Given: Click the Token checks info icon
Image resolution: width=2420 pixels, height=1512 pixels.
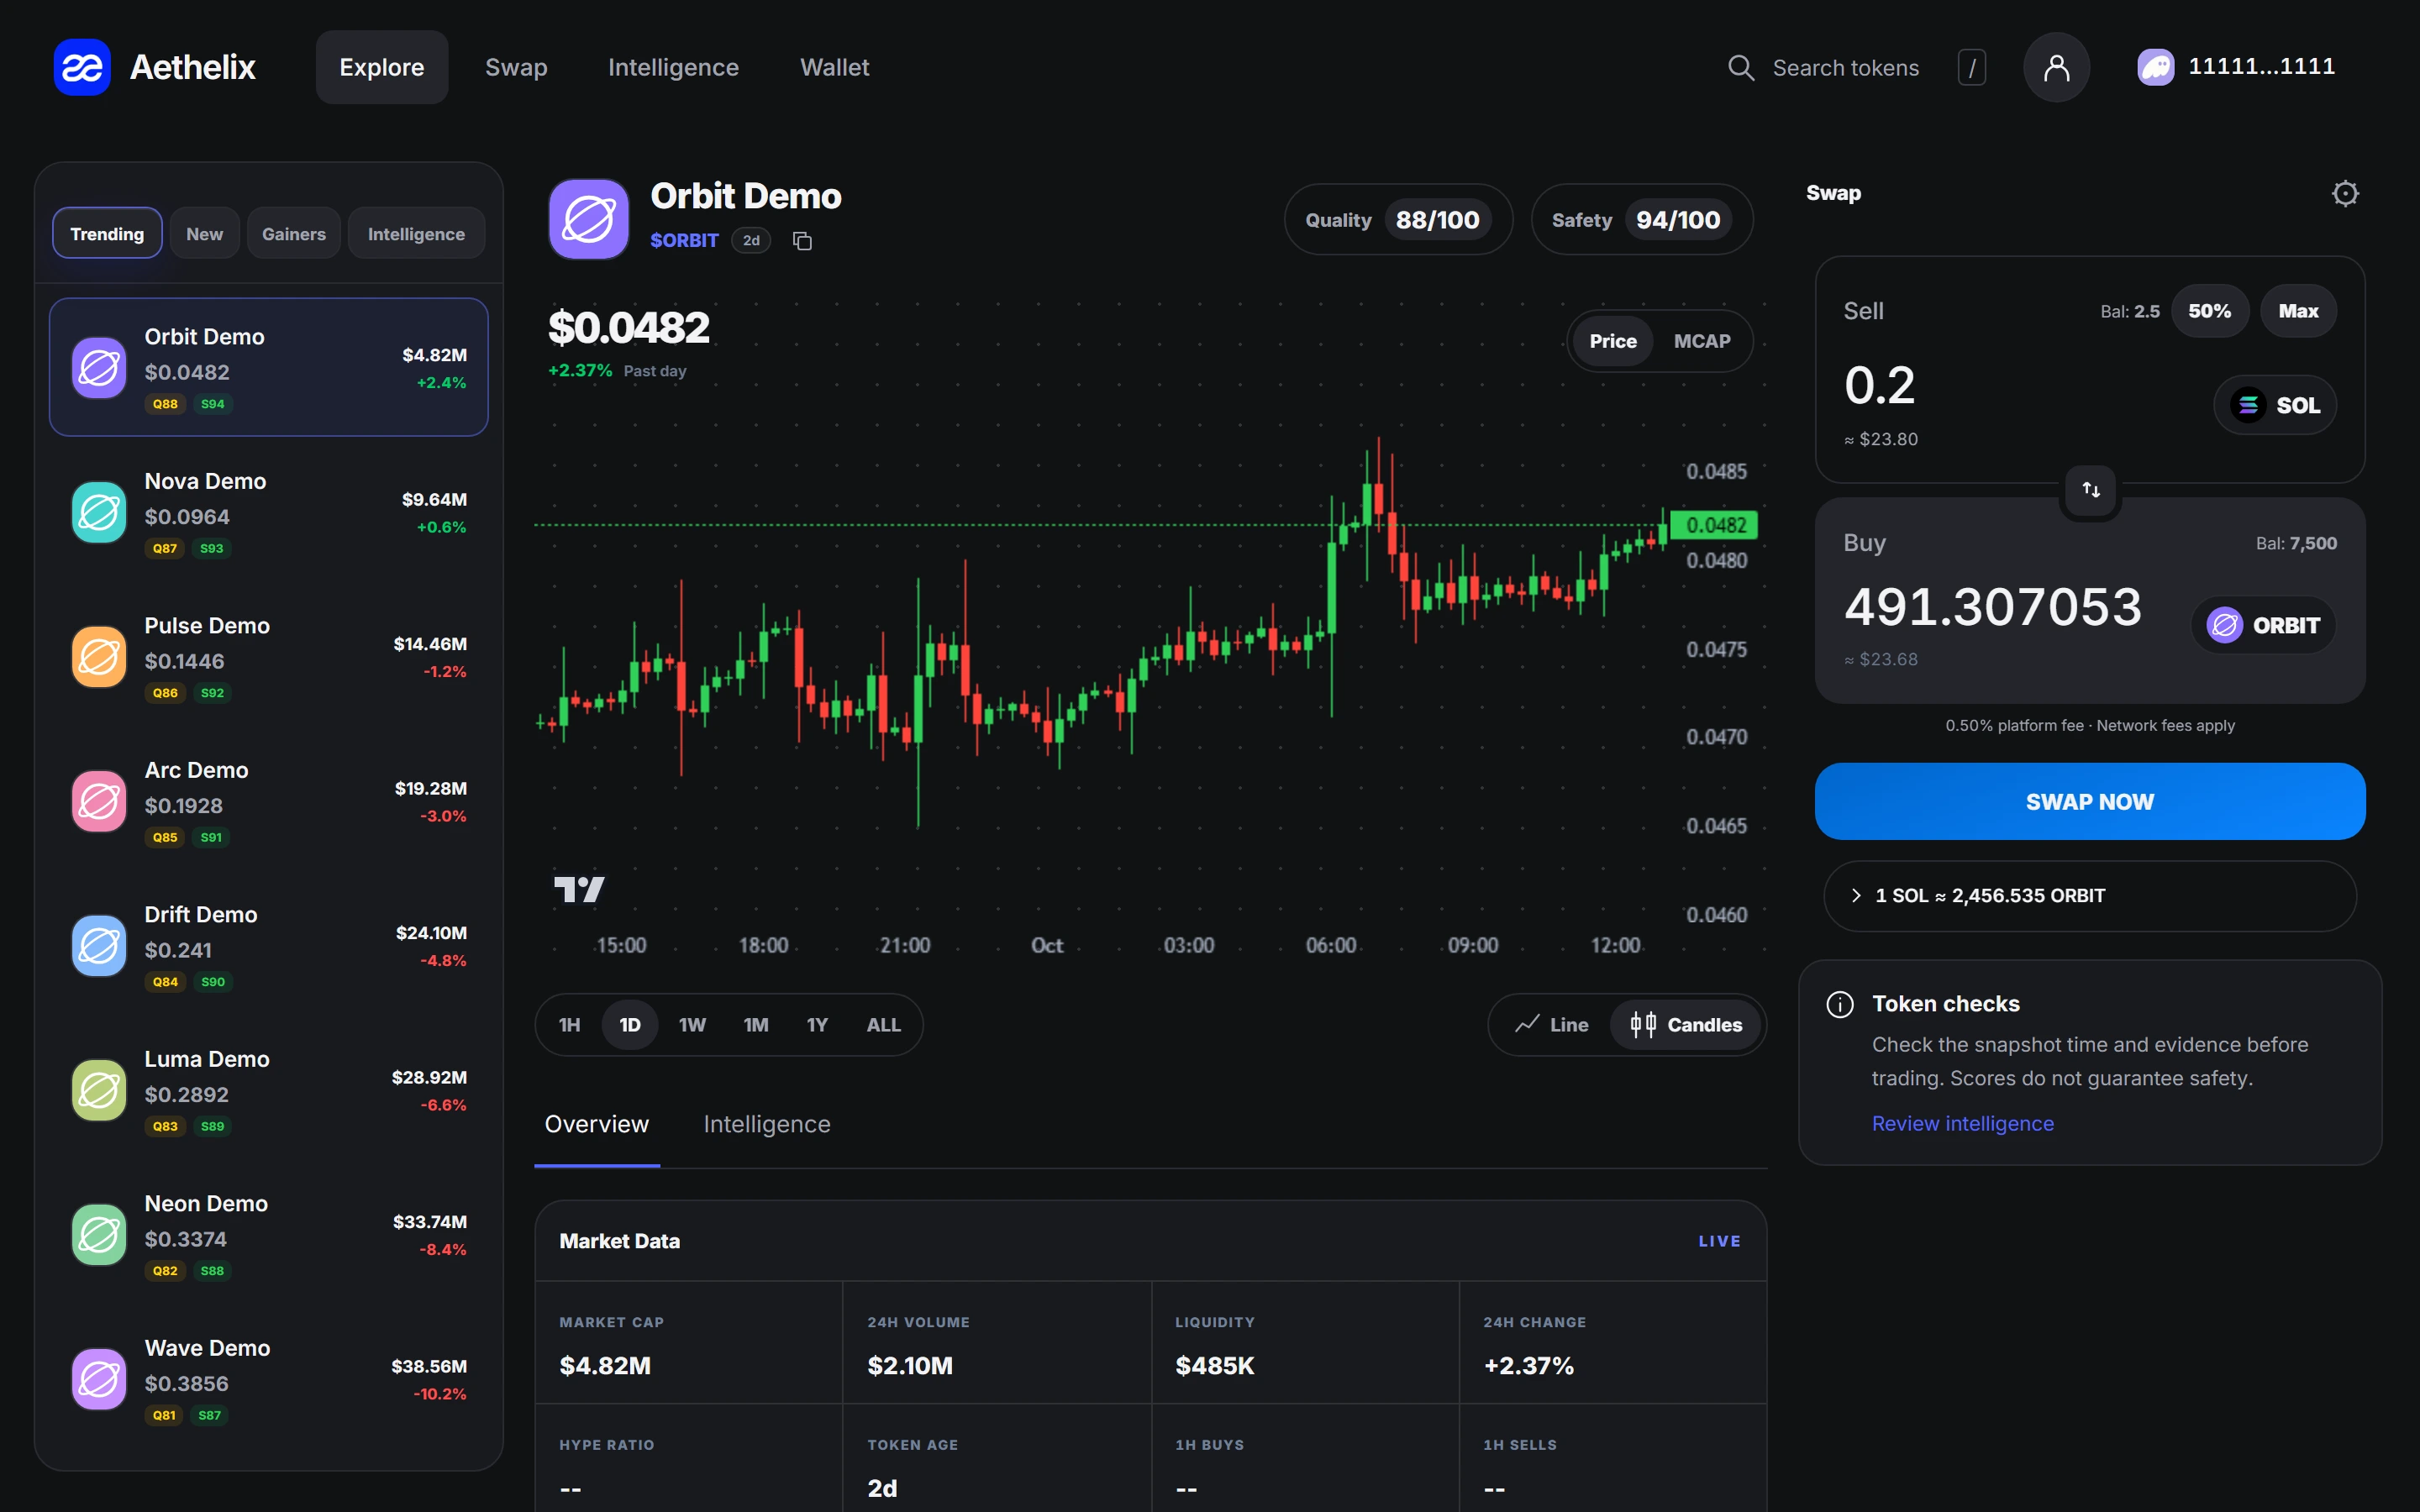Looking at the screenshot, I should [1840, 1004].
